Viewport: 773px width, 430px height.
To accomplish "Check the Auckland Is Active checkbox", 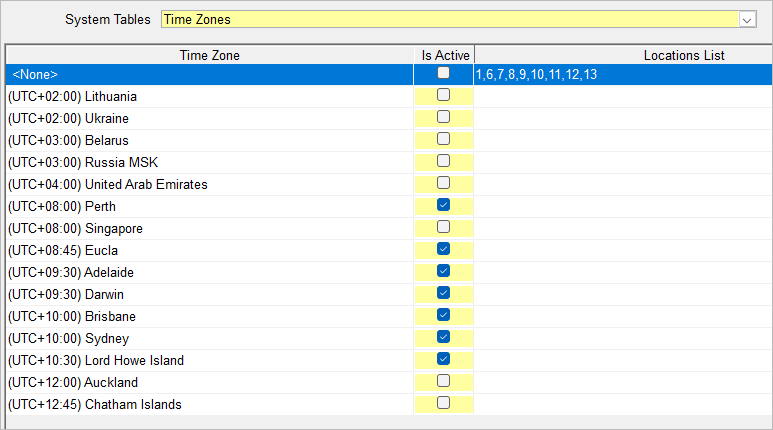I will click(443, 381).
